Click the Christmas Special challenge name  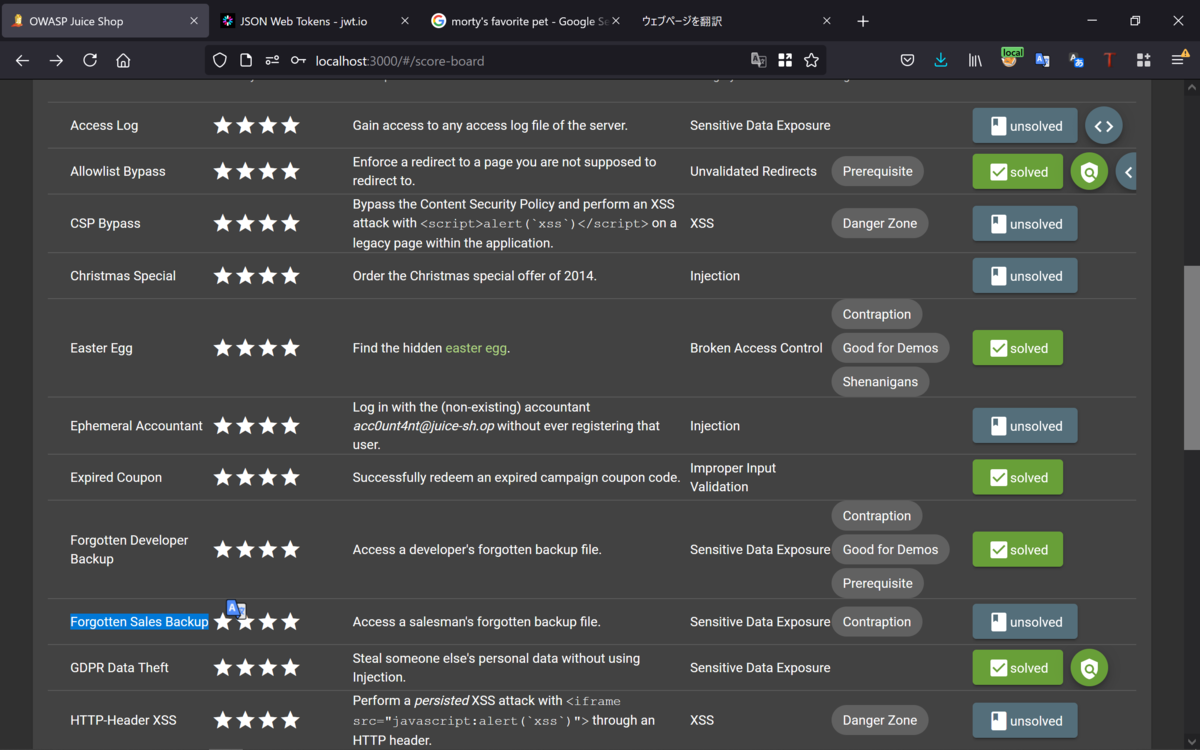[123, 276]
